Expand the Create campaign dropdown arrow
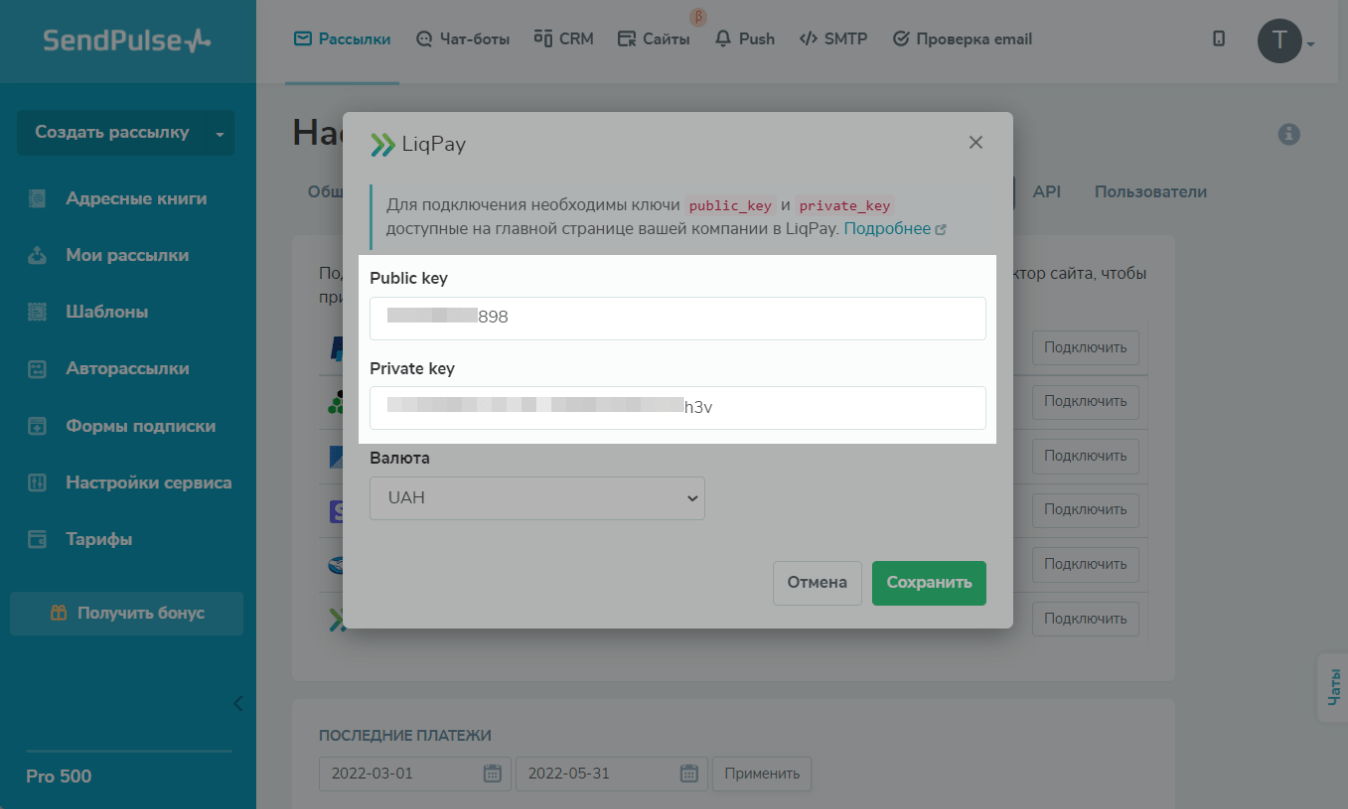Viewport: 1348px width, 809px height. pos(220,133)
